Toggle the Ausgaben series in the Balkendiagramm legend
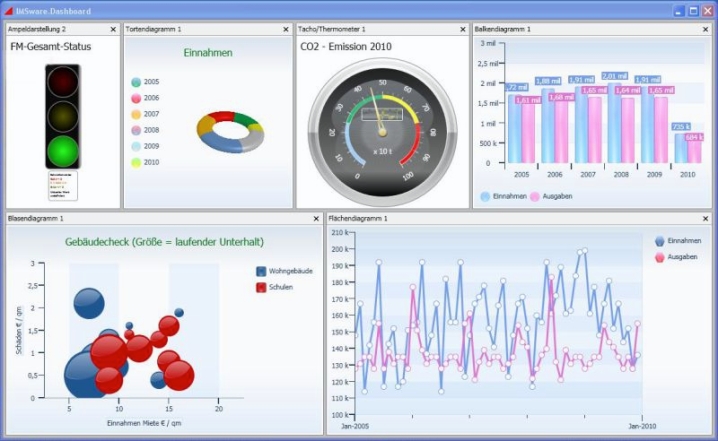Viewport: 718px width, 441px height. pyautogui.click(x=535, y=196)
